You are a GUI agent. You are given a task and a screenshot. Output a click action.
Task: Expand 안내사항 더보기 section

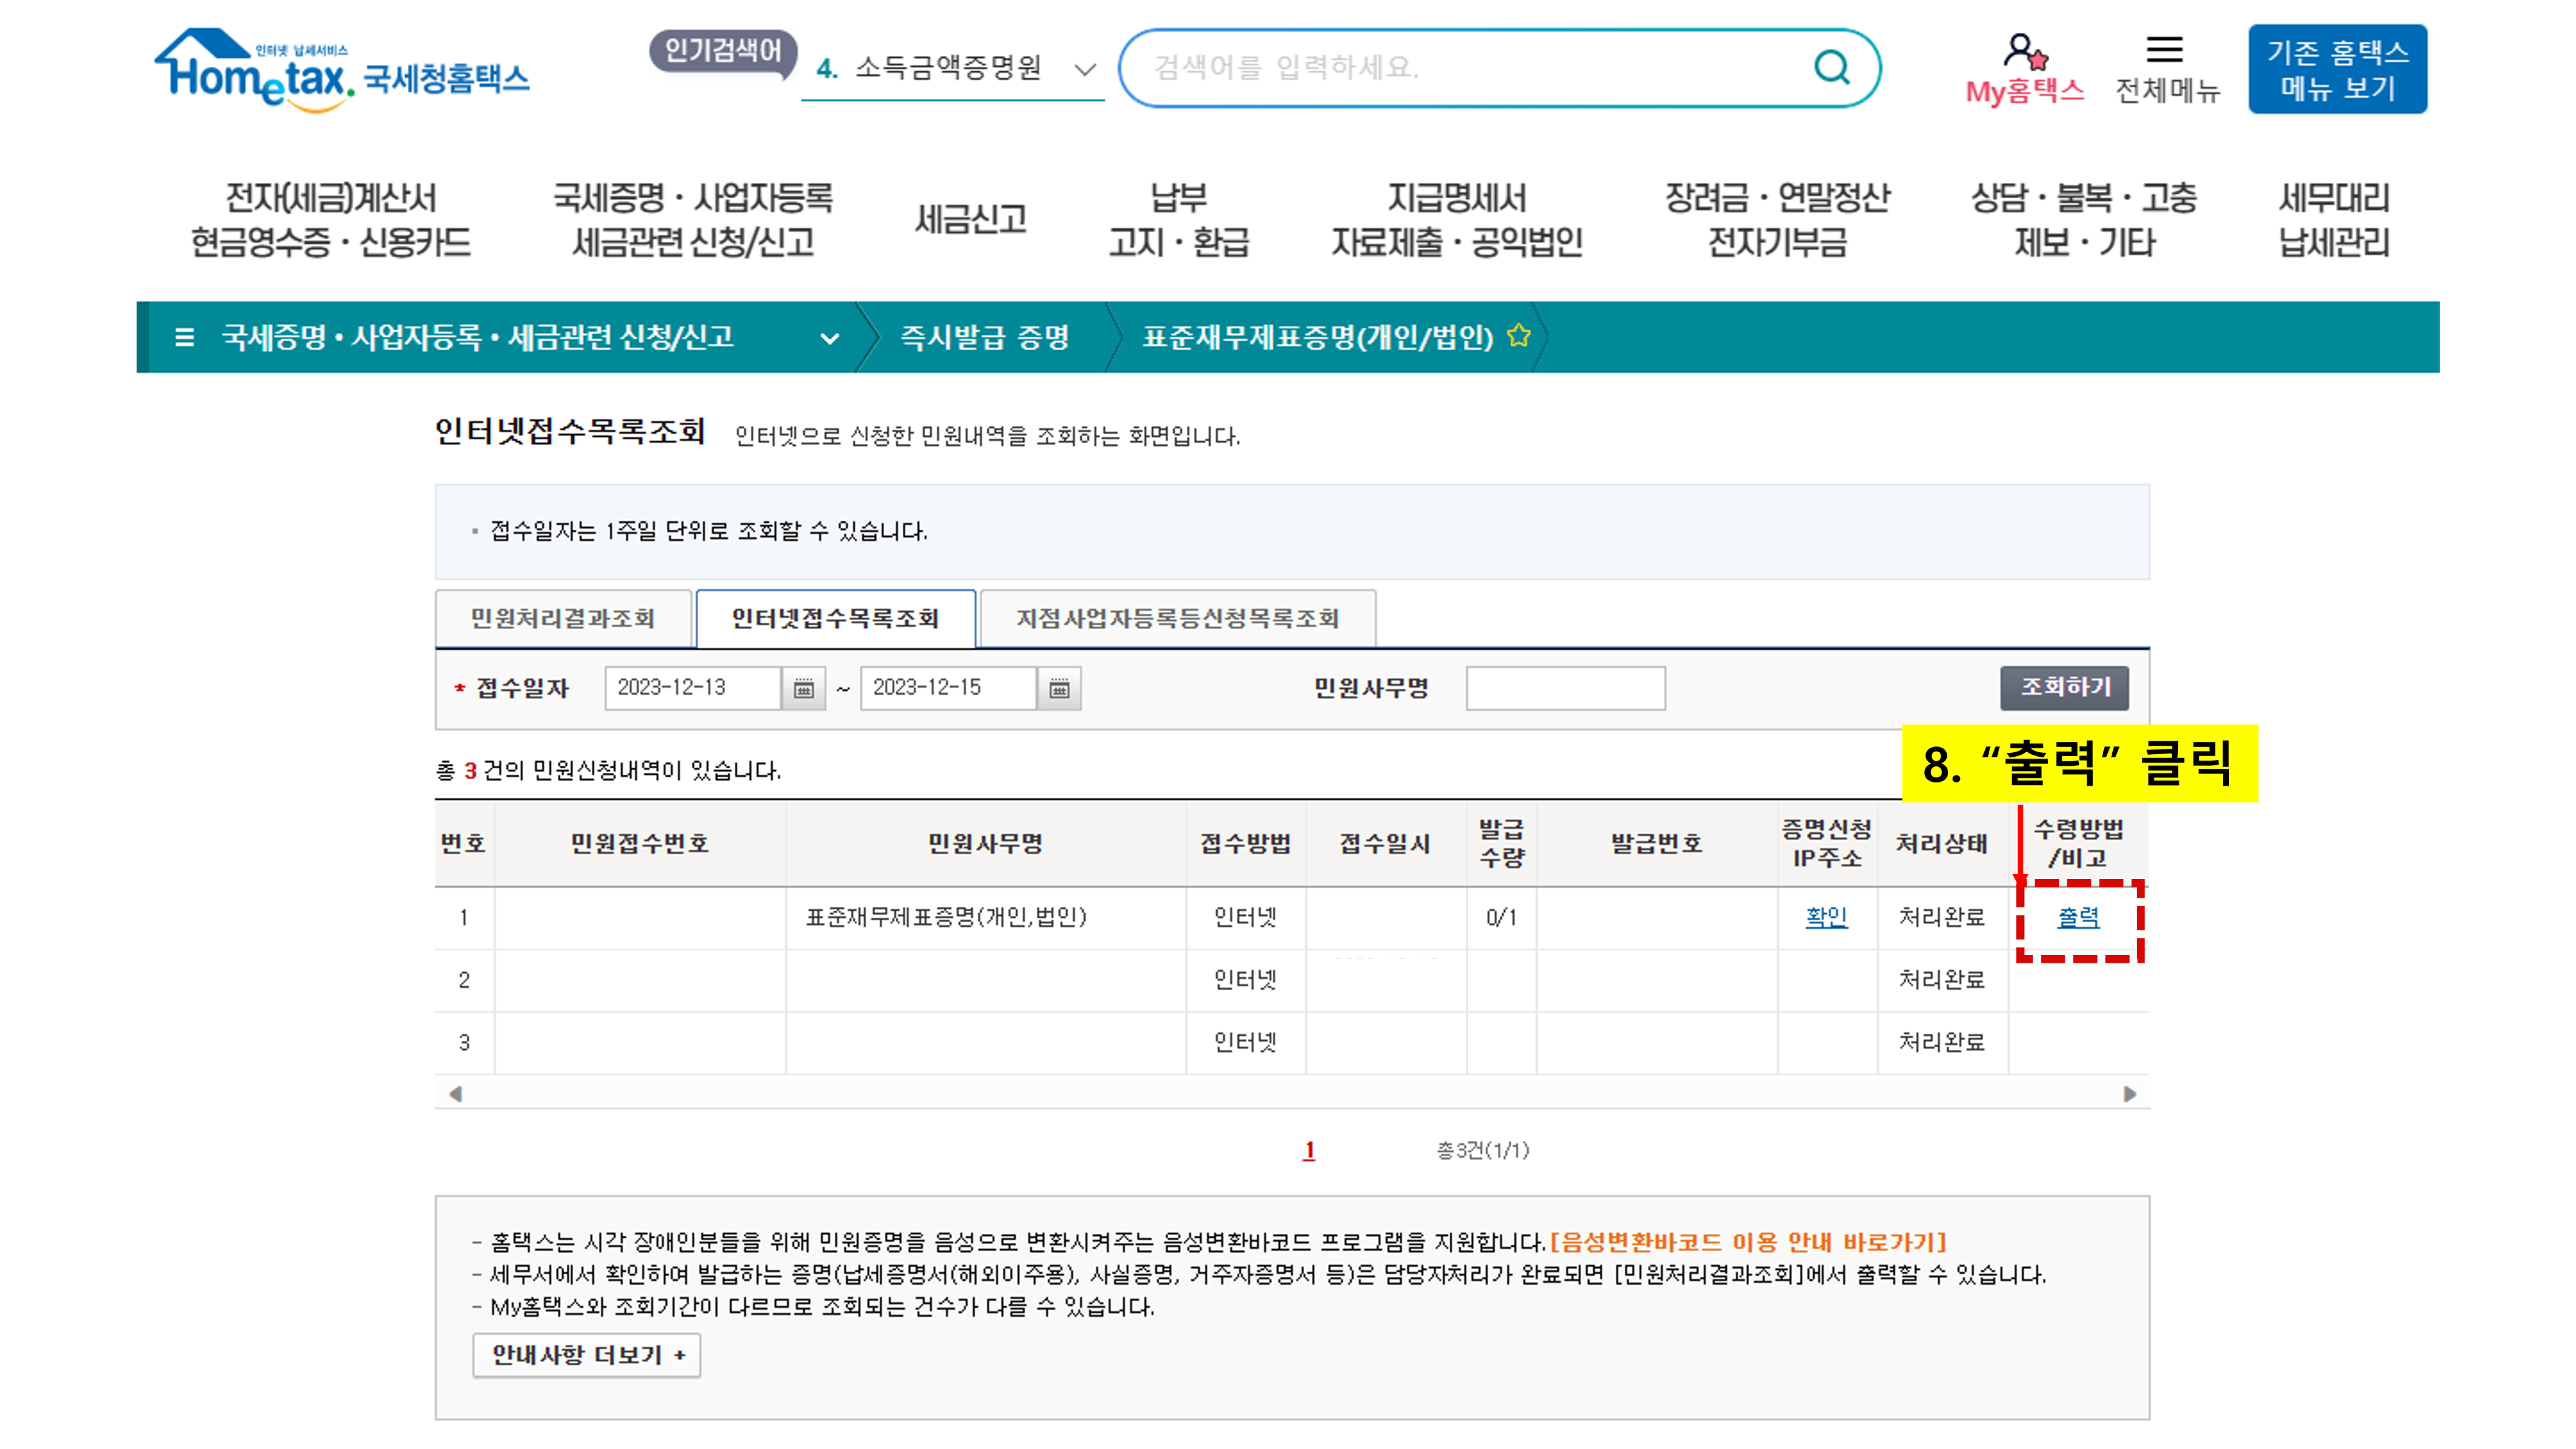click(586, 1355)
